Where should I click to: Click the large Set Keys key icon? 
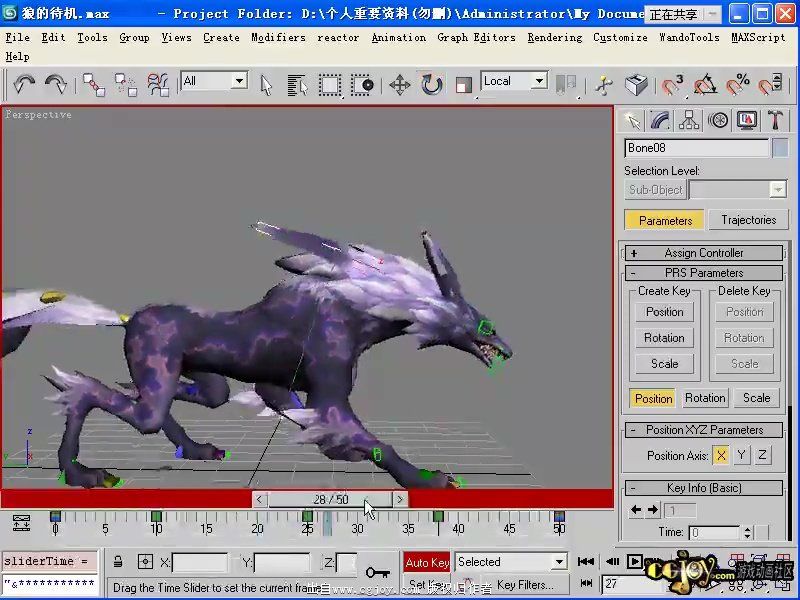[378, 571]
